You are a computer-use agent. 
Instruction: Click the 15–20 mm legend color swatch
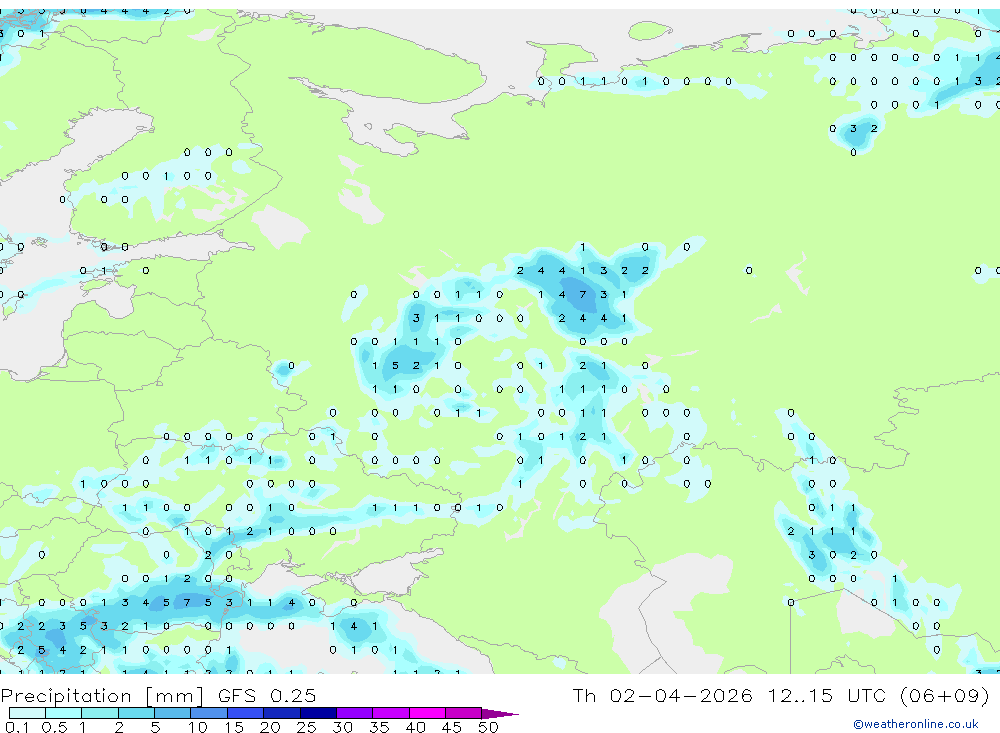click(x=246, y=713)
